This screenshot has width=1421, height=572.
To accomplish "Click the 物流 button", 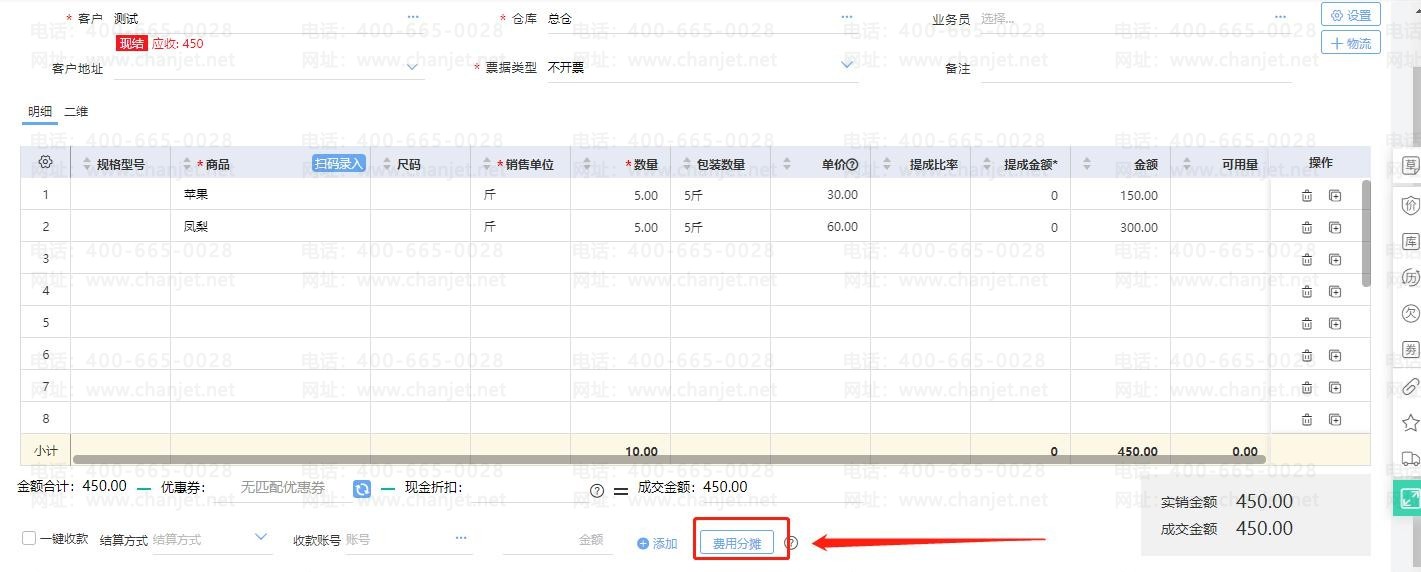I will point(1351,43).
